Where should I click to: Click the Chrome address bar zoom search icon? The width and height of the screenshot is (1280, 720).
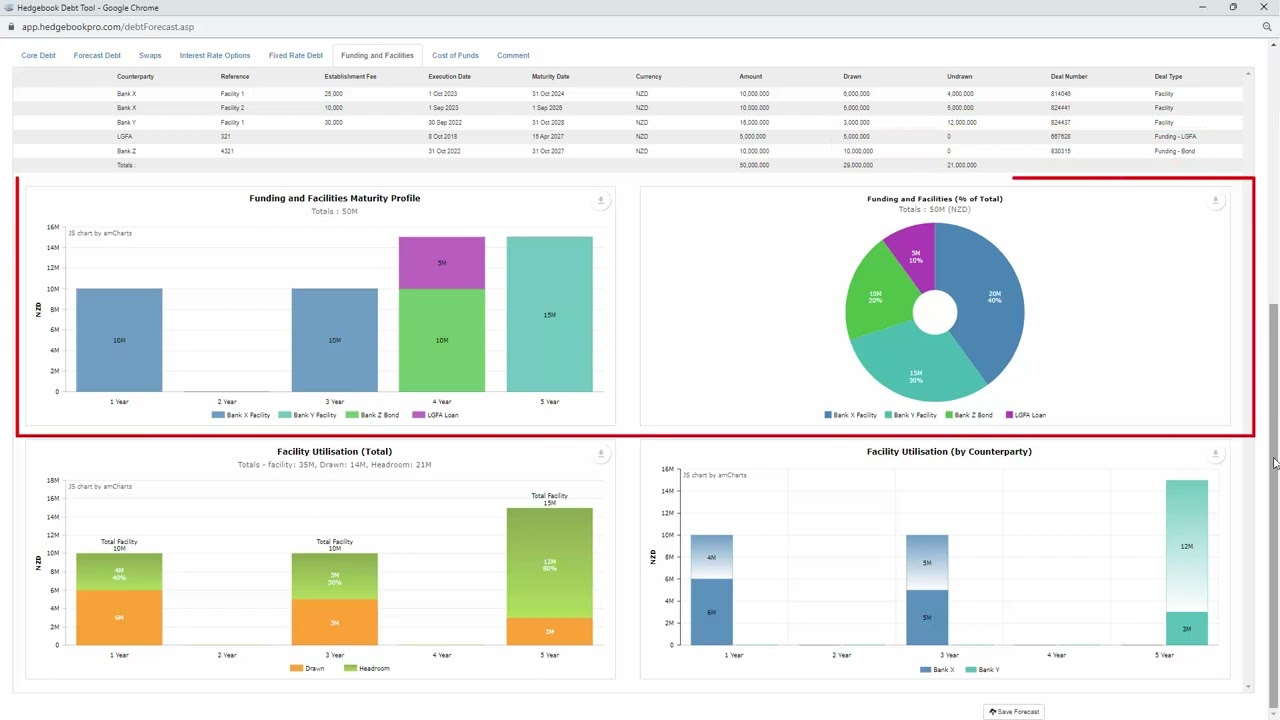click(x=1266, y=27)
